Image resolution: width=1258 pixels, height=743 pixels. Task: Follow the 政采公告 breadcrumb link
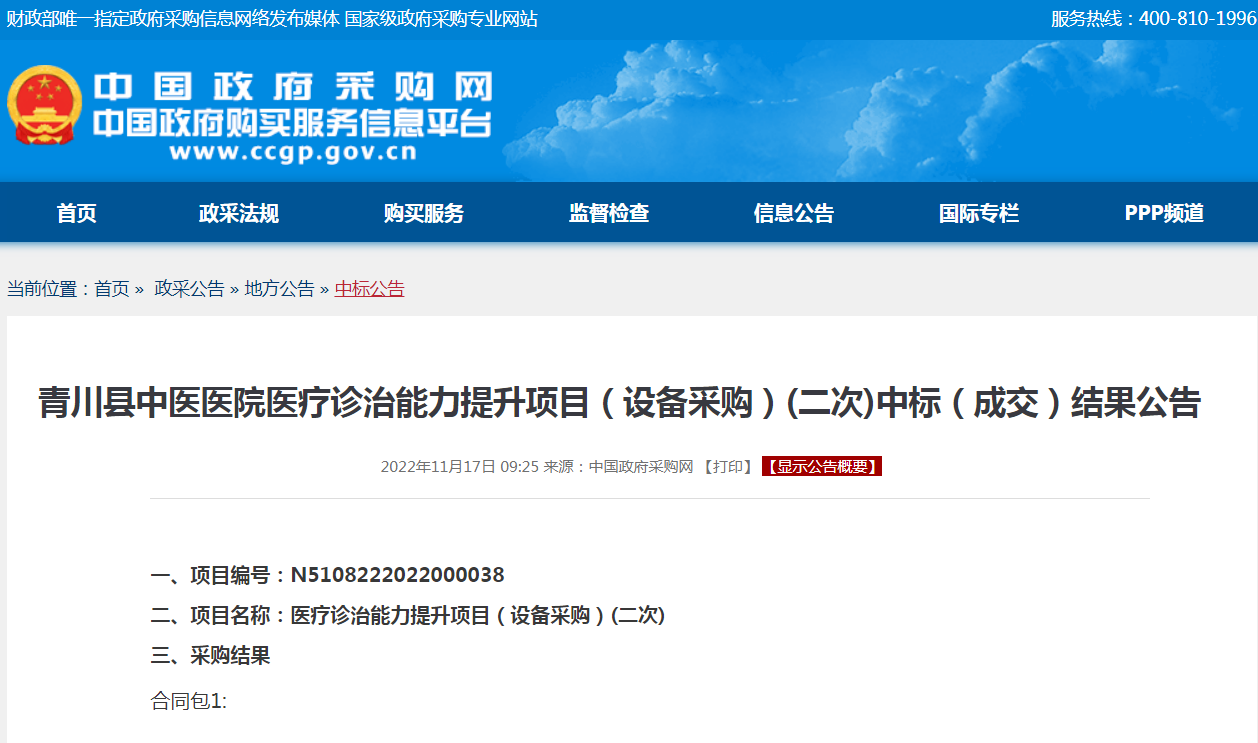tap(189, 287)
